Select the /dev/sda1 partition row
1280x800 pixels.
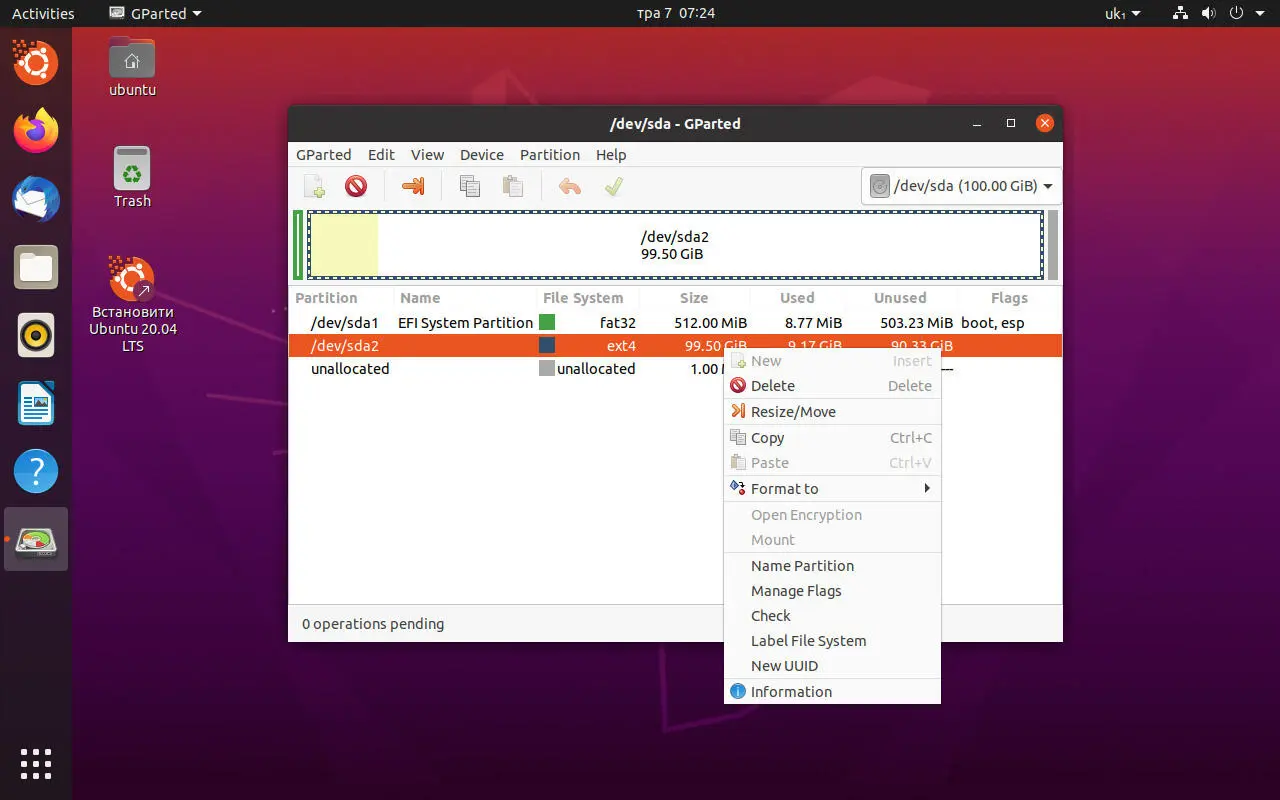coord(675,323)
